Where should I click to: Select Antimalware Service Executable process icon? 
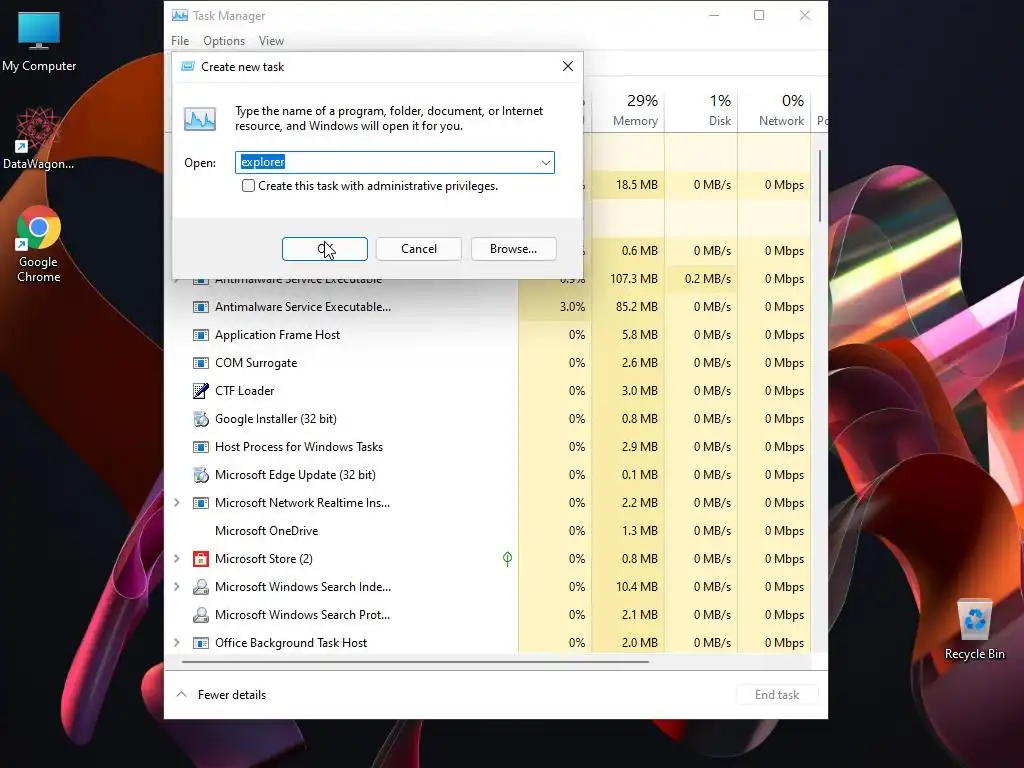pyautogui.click(x=200, y=306)
